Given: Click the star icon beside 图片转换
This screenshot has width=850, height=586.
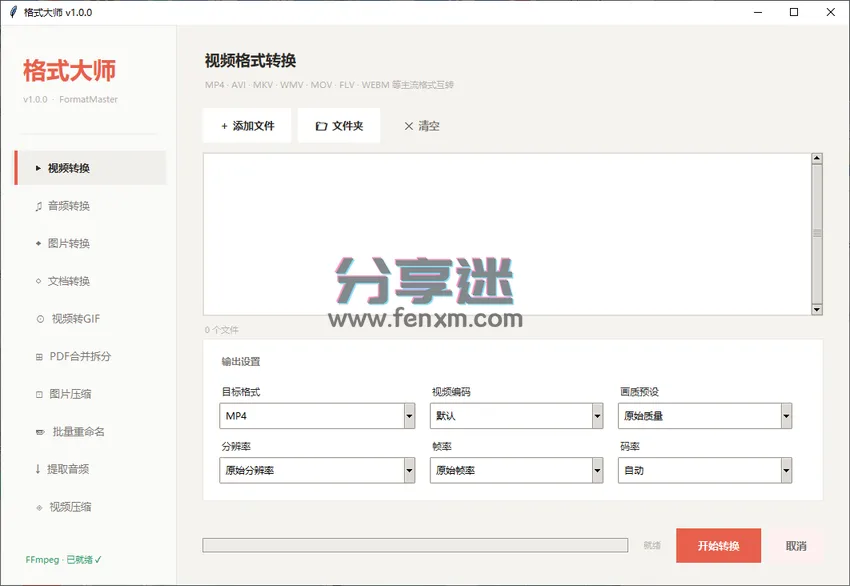Looking at the screenshot, I should point(38,243).
